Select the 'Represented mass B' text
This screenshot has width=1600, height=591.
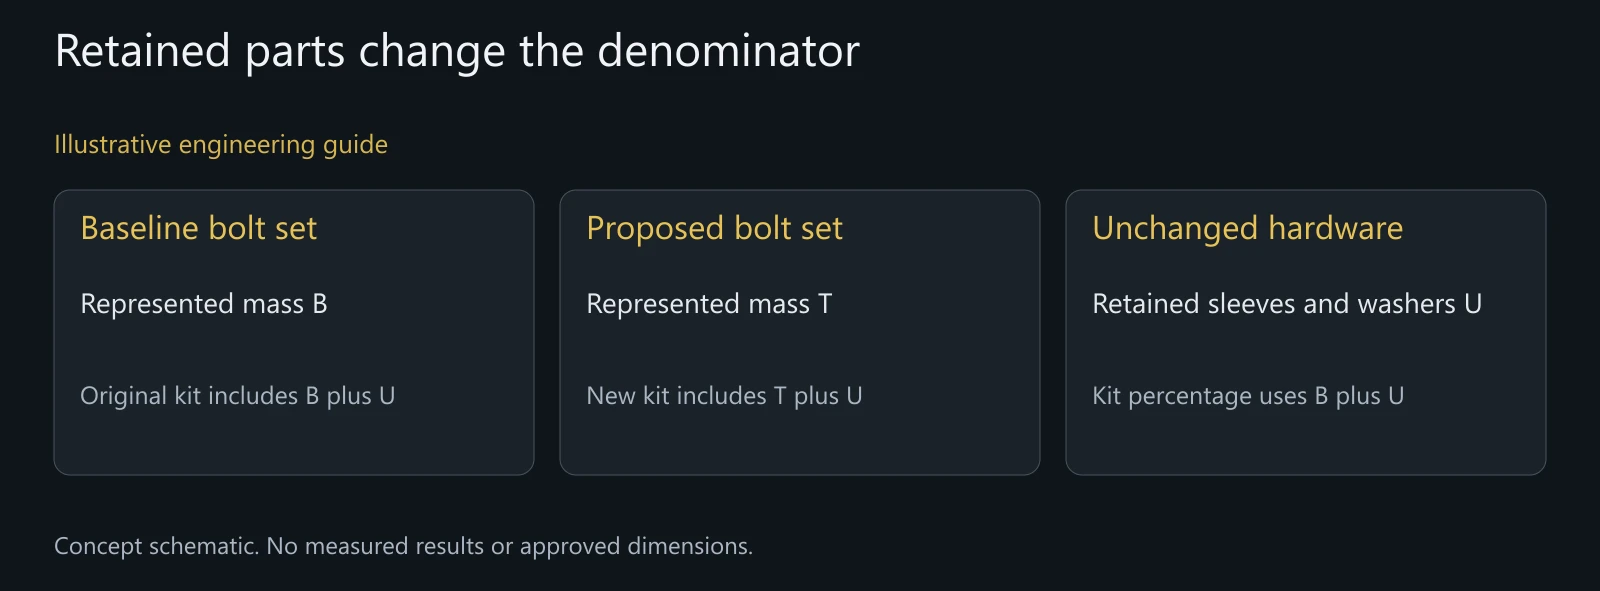(x=204, y=303)
